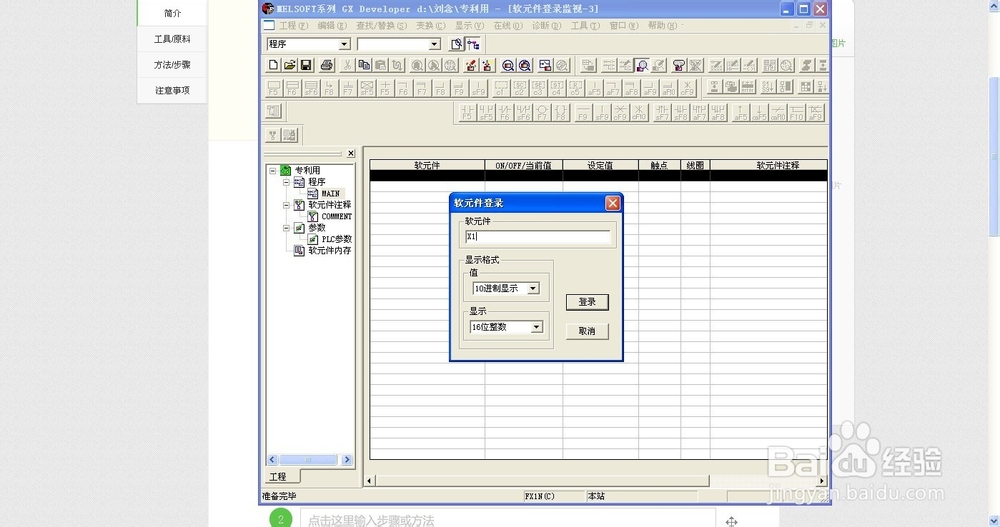Image resolution: width=1000 pixels, height=527 pixels.
Task: Insert parallel open contact sF5 icon
Action: click(x=487, y=112)
